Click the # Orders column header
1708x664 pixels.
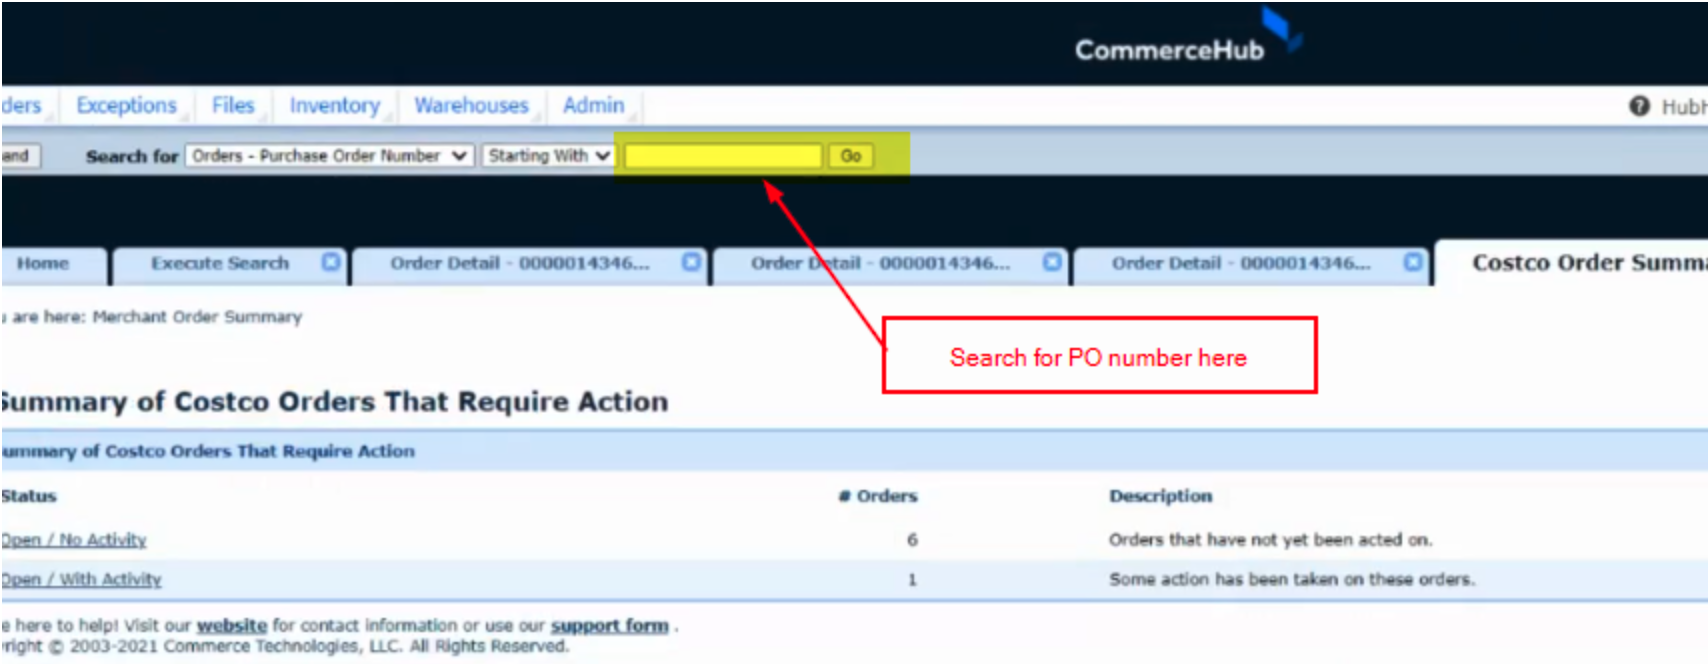[x=878, y=496]
